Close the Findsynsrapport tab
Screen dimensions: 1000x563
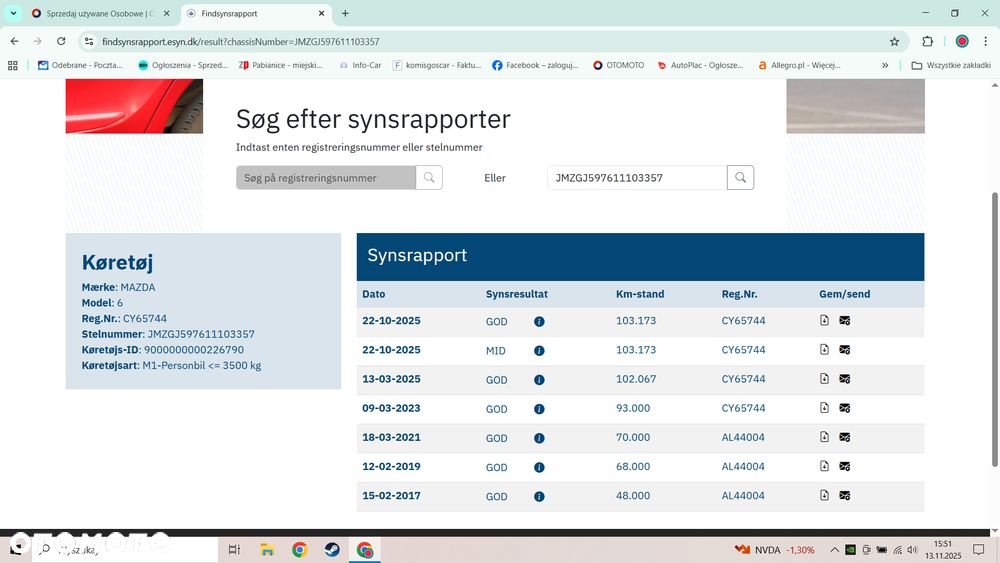tap(321, 13)
